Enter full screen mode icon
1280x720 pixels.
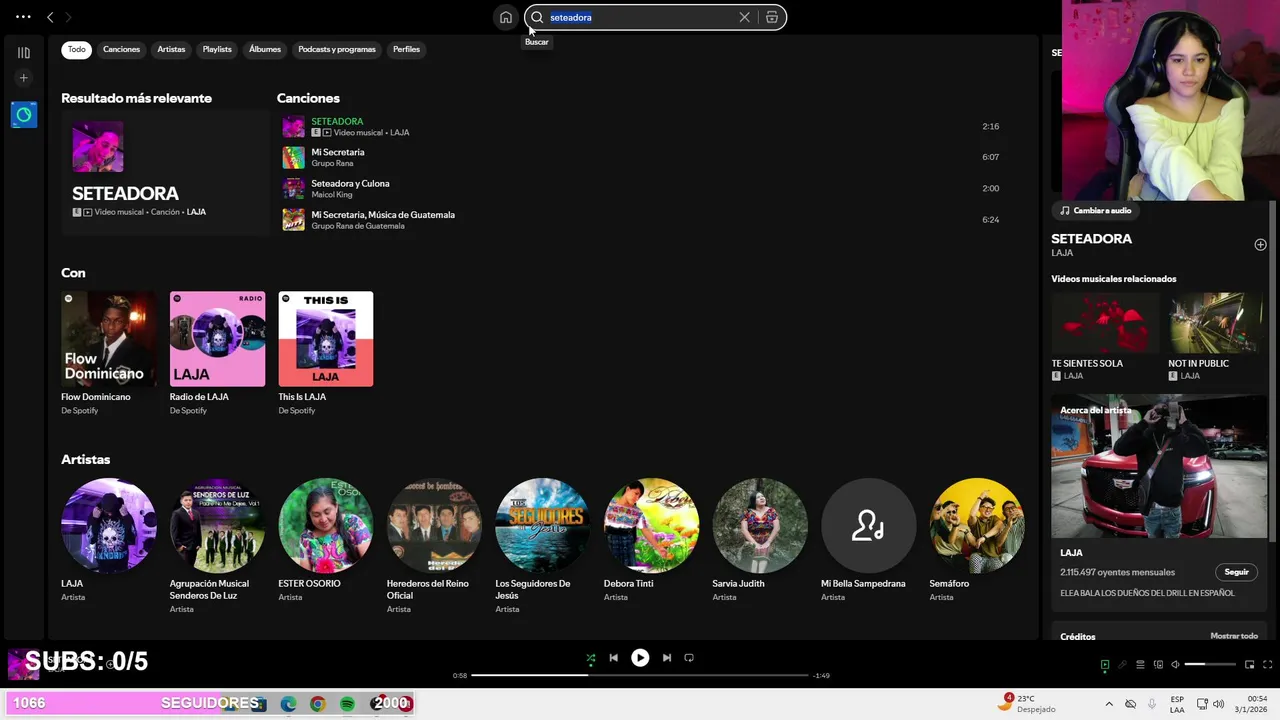point(1268,665)
